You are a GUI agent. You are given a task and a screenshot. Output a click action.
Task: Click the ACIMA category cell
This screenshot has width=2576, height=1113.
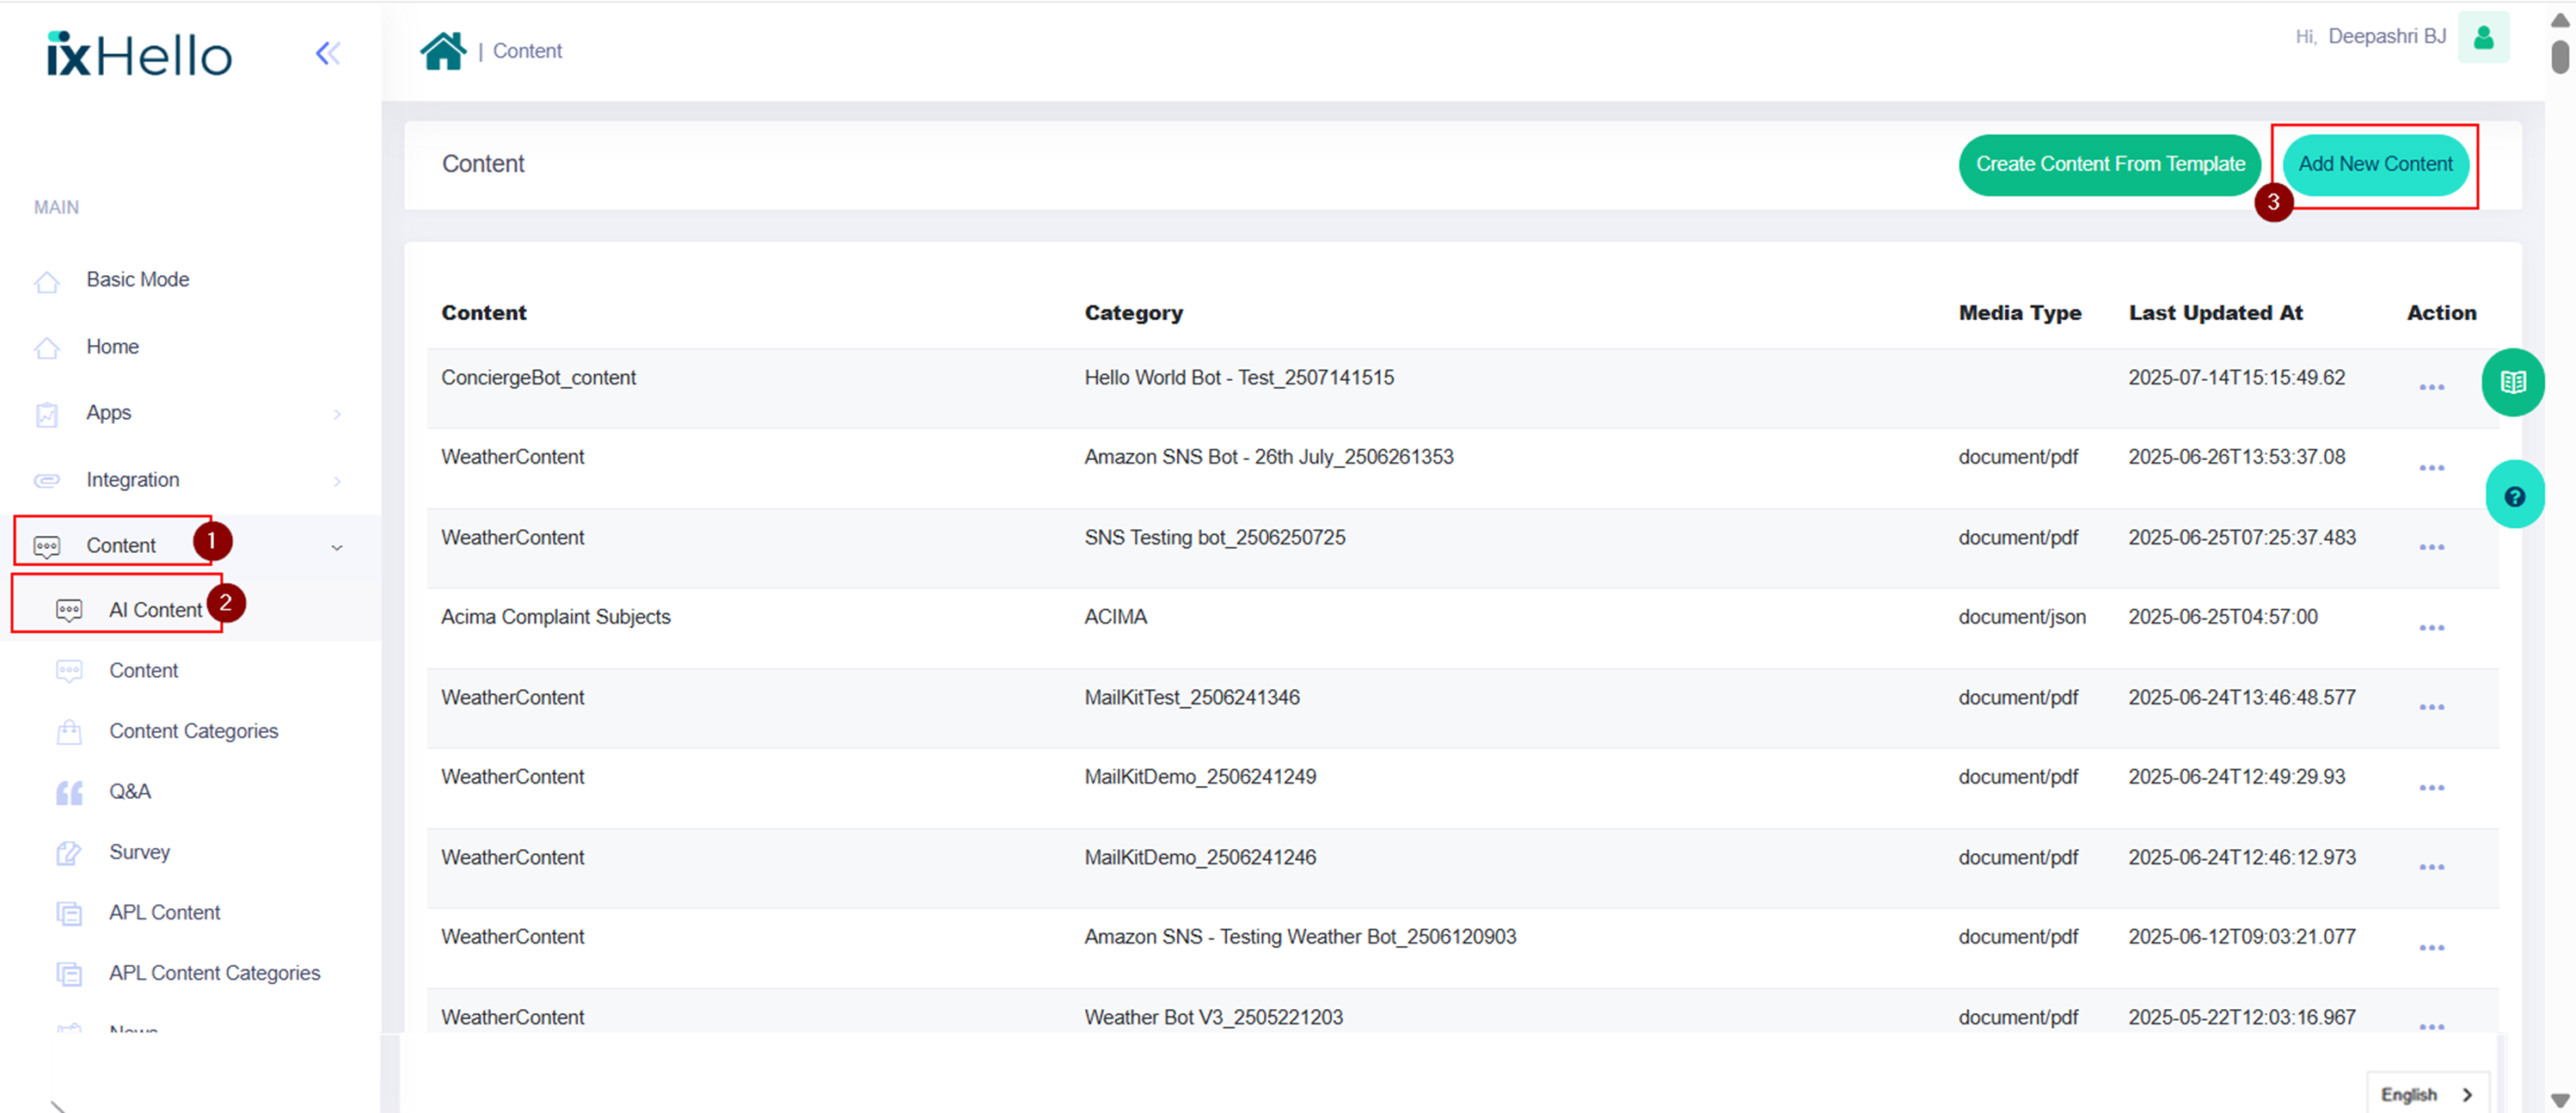[1115, 617]
